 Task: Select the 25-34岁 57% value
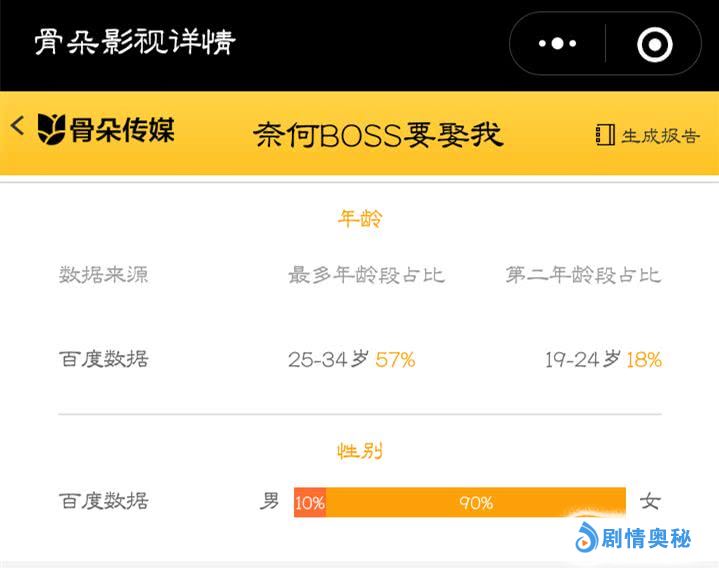coord(351,360)
